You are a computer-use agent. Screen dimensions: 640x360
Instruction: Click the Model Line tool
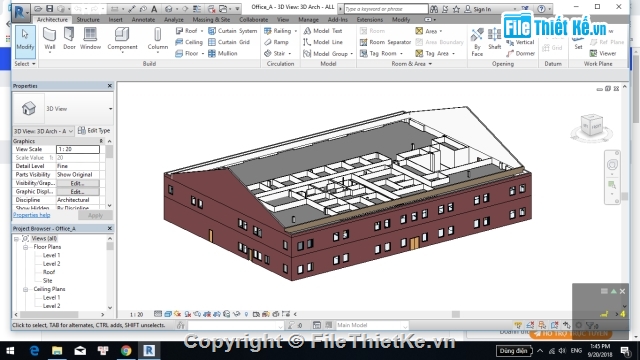(x=323, y=42)
